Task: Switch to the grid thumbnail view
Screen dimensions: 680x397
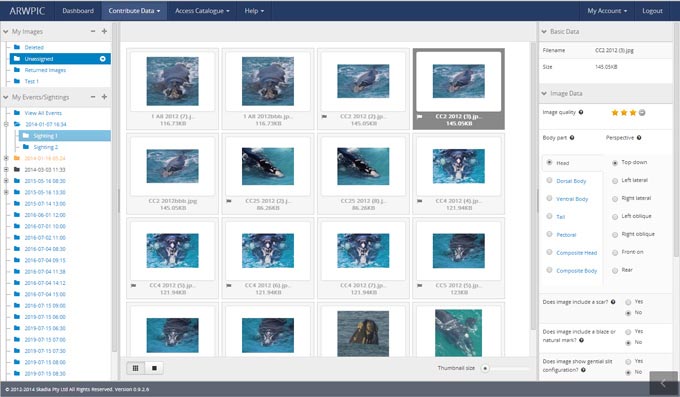Action: [x=136, y=368]
